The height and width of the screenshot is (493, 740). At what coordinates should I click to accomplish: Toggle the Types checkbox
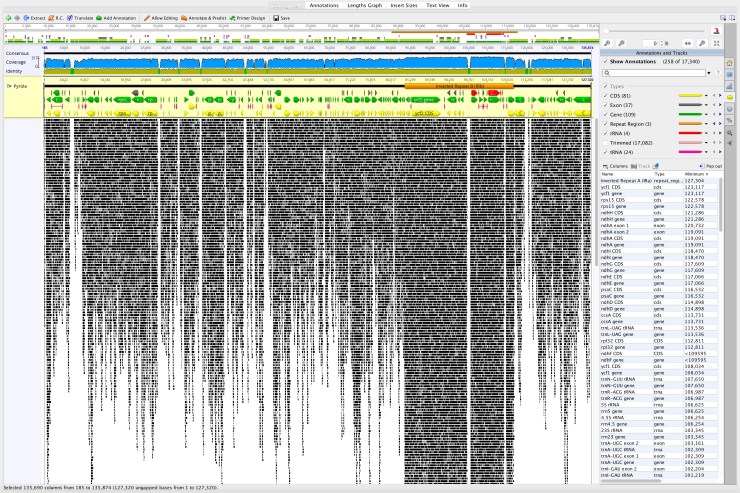point(605,86)
